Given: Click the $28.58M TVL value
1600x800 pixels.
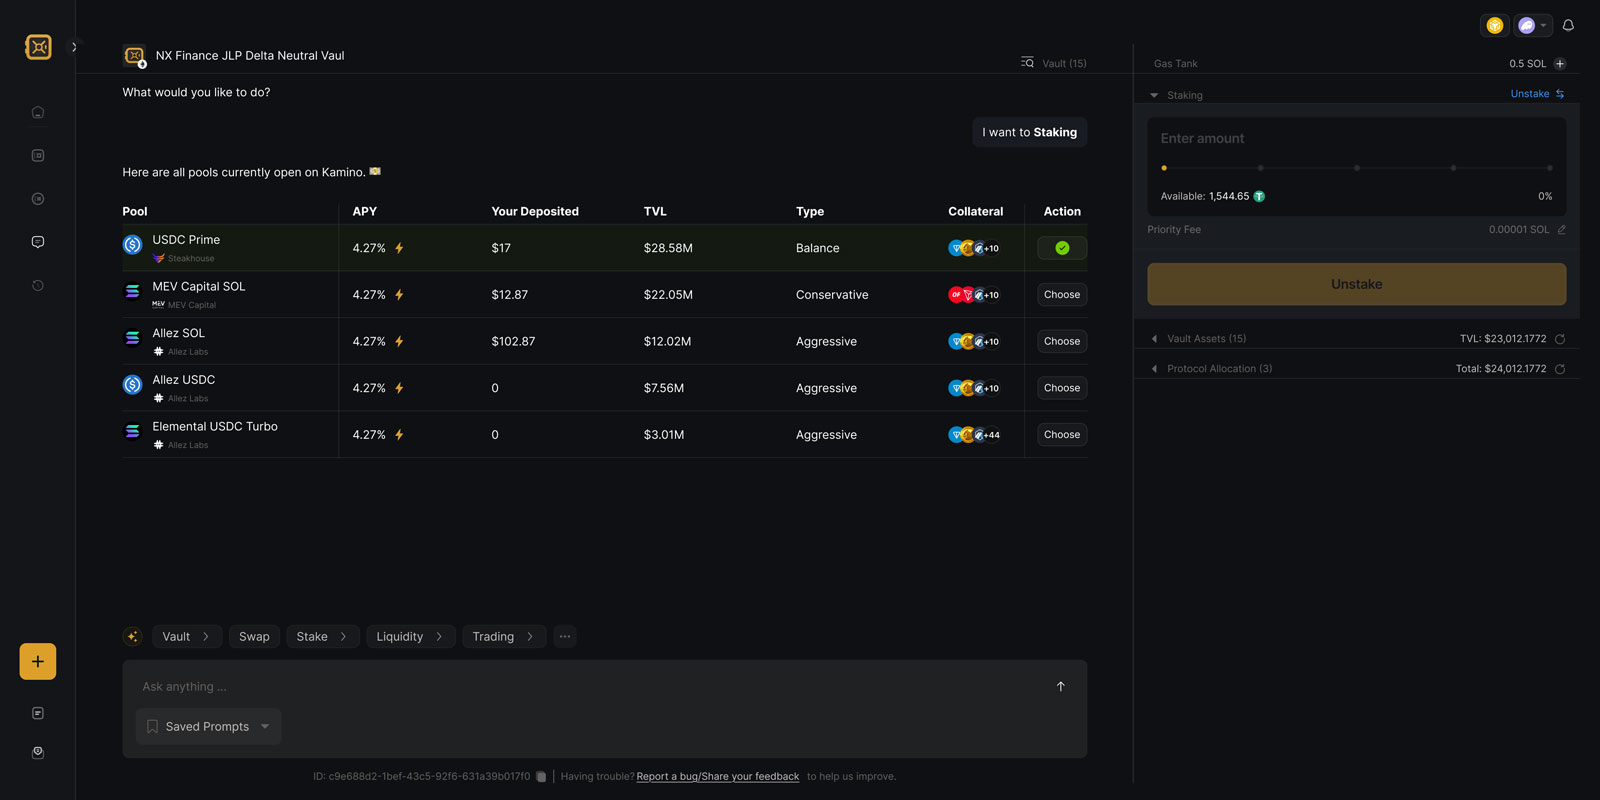Looking at the screenshot, I should [x=668, y=248].
